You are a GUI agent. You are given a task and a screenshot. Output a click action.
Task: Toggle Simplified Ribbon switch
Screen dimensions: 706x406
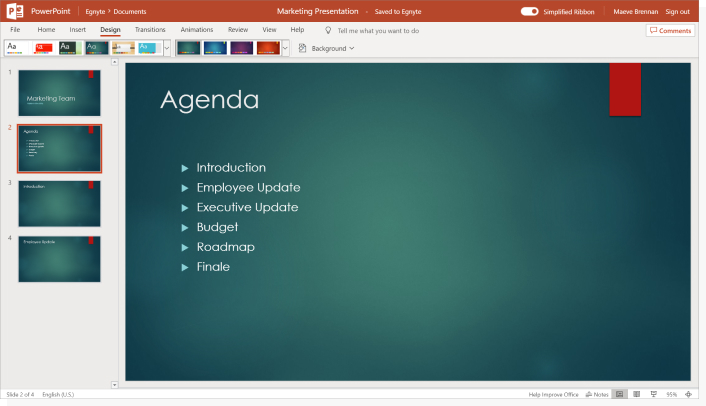(x=530, y=11)
